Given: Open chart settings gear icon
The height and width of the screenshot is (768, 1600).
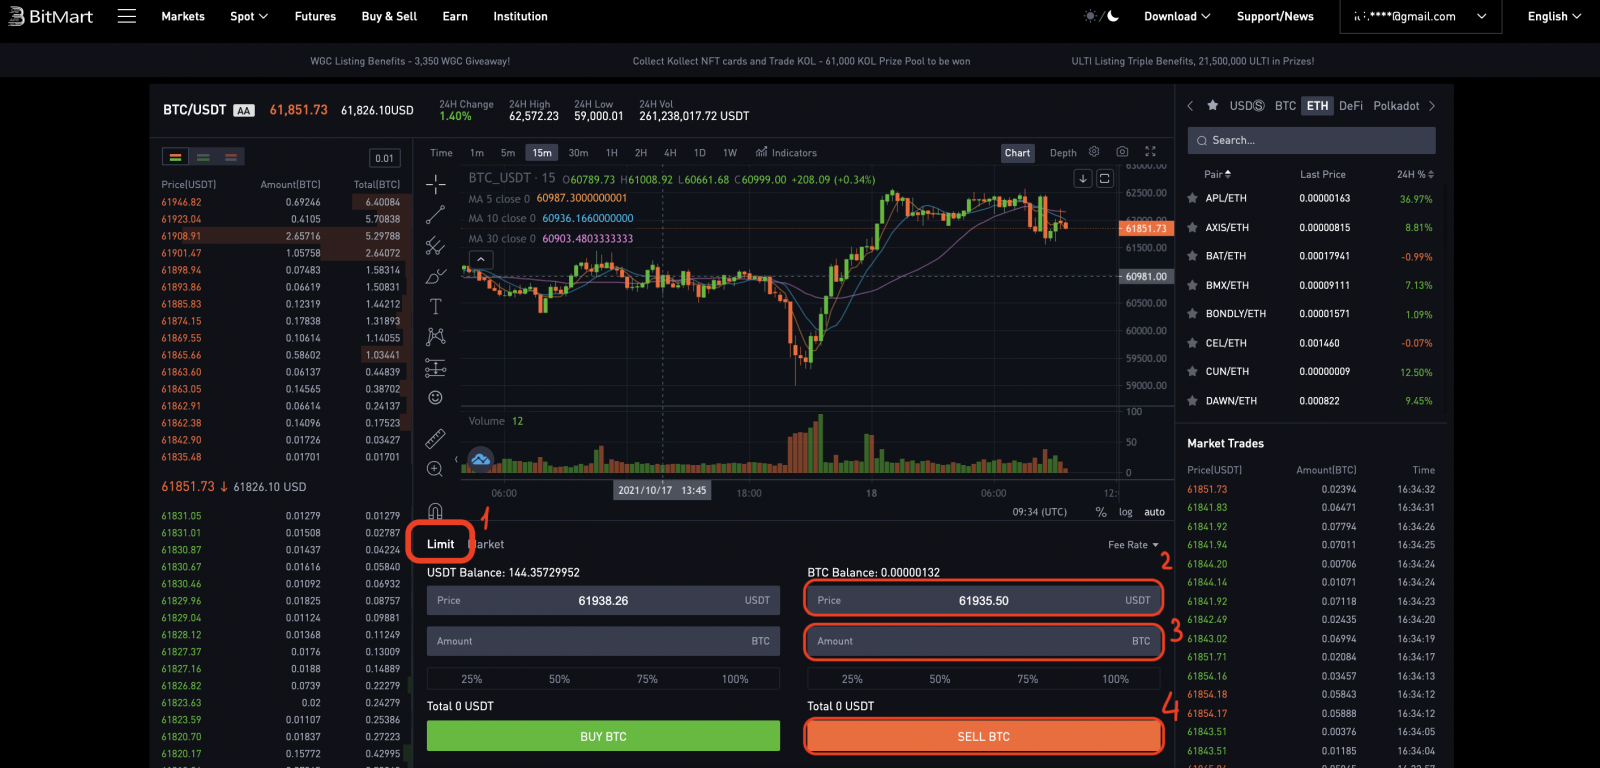Looking at the screenshot, I should point(1094,152).
